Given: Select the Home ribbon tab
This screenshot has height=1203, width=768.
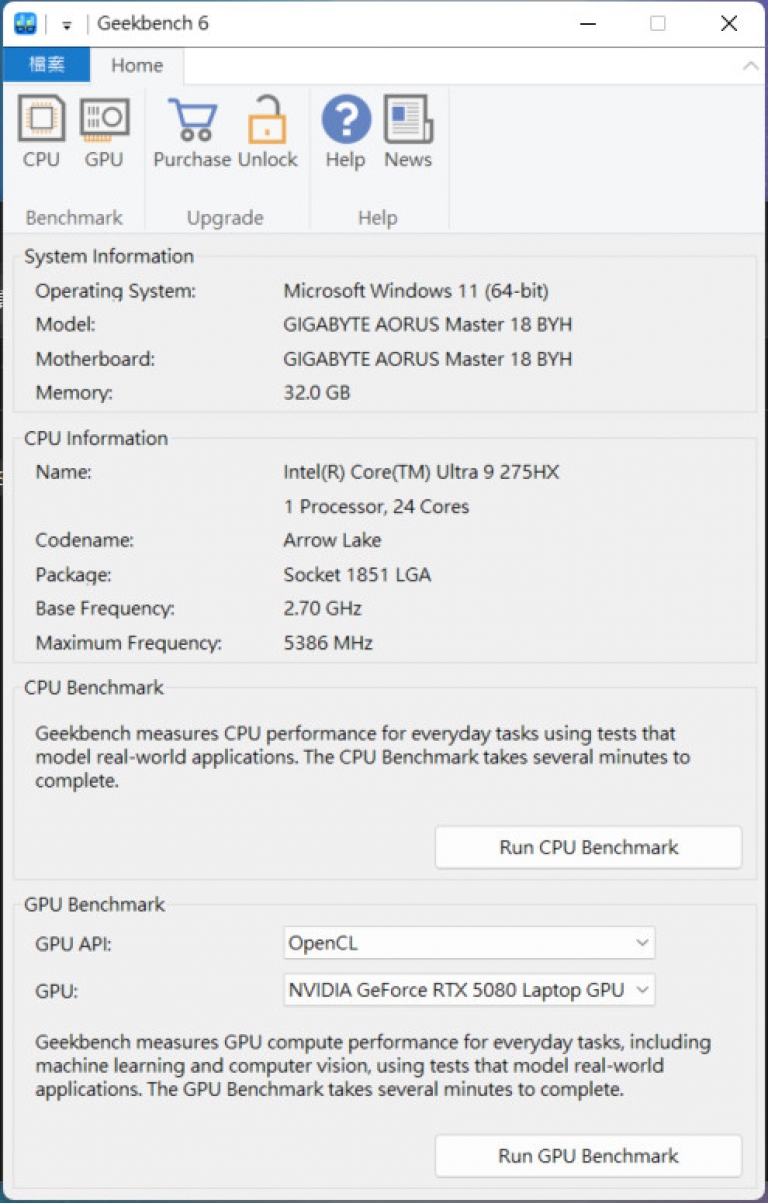Looking at the screenshot, I should point(137,65).
